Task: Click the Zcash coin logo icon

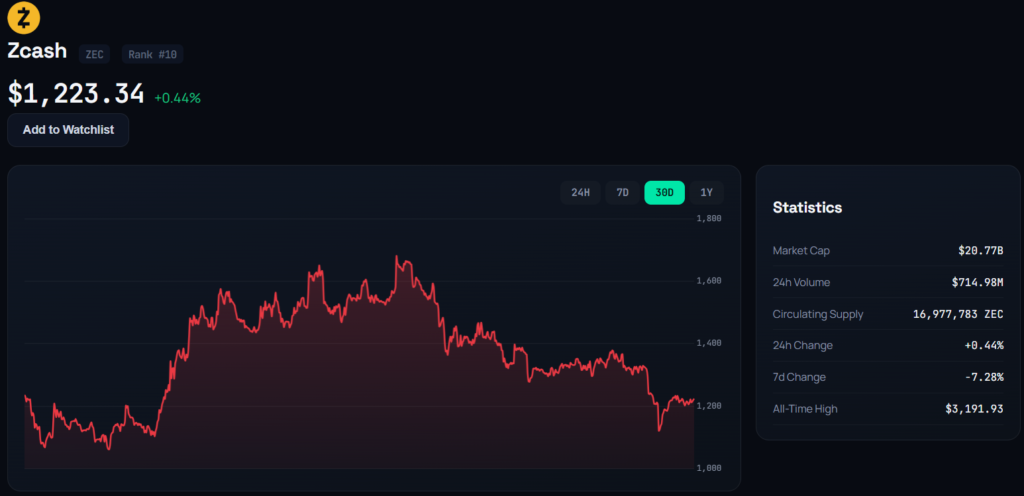Action: (x=24, y=18)
